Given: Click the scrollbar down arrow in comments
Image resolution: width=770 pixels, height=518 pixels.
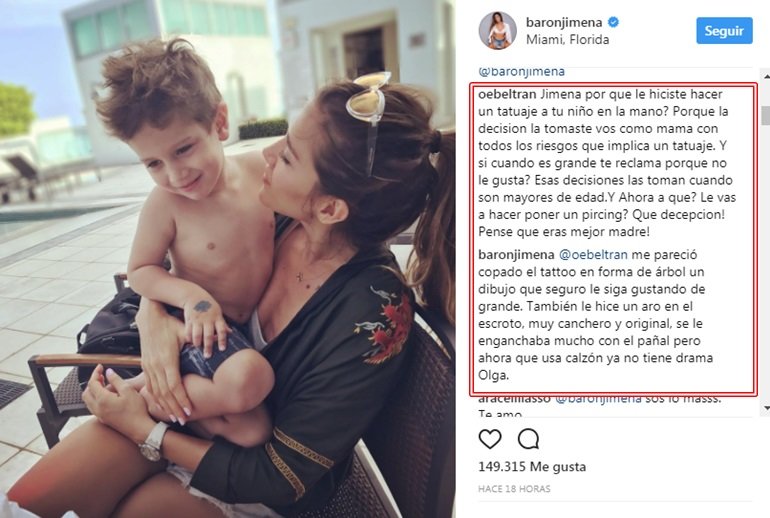Looking at the screenshot, I should [x=766, y=408].
